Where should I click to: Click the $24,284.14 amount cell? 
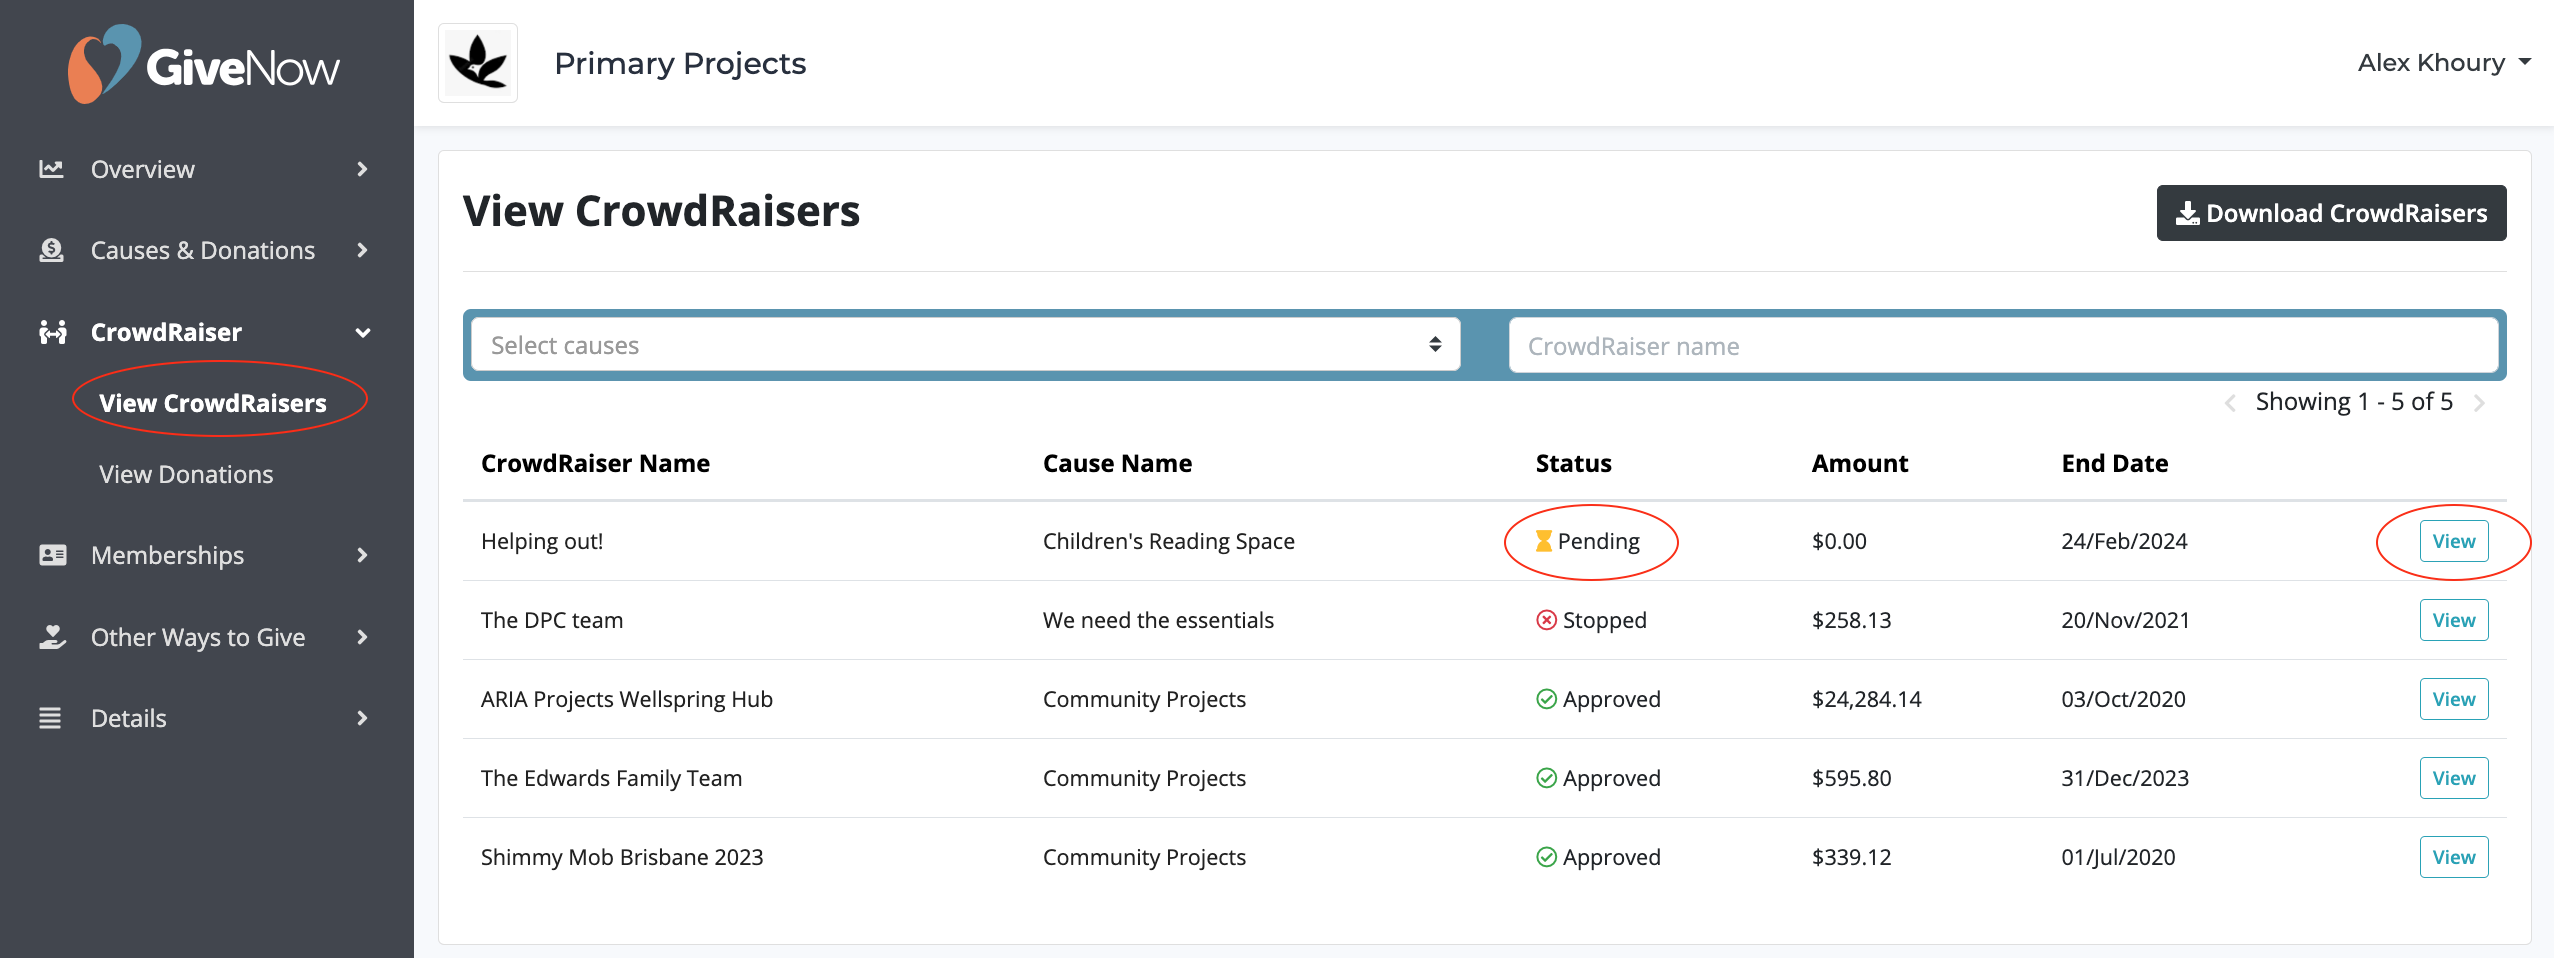coord(1866,699)
